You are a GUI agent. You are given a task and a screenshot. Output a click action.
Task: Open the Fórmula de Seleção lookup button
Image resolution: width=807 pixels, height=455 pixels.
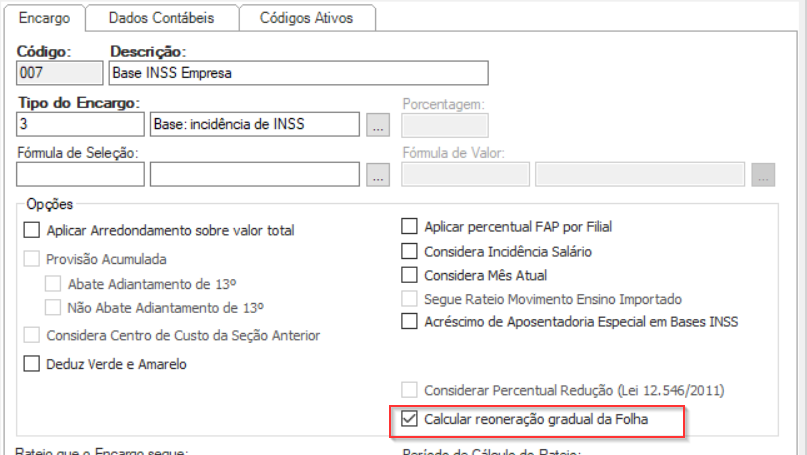coord(377,174)
